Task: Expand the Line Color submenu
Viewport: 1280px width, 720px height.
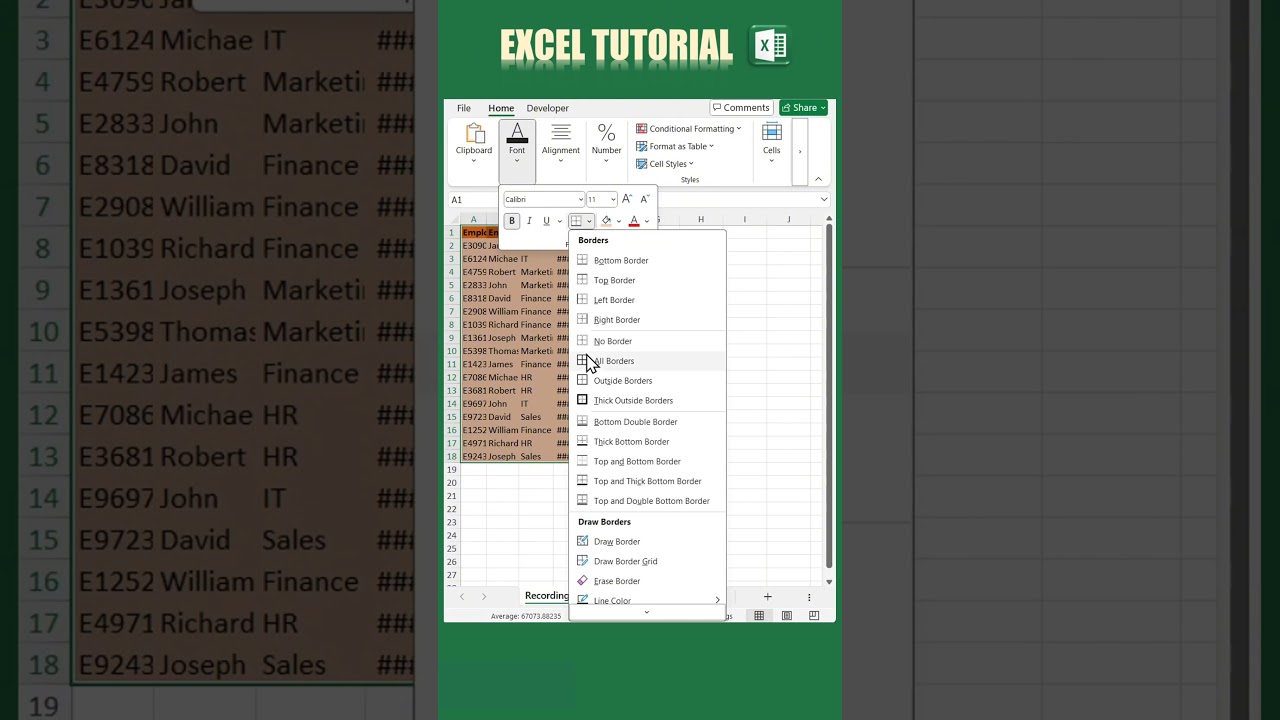Action: [647, 600]
